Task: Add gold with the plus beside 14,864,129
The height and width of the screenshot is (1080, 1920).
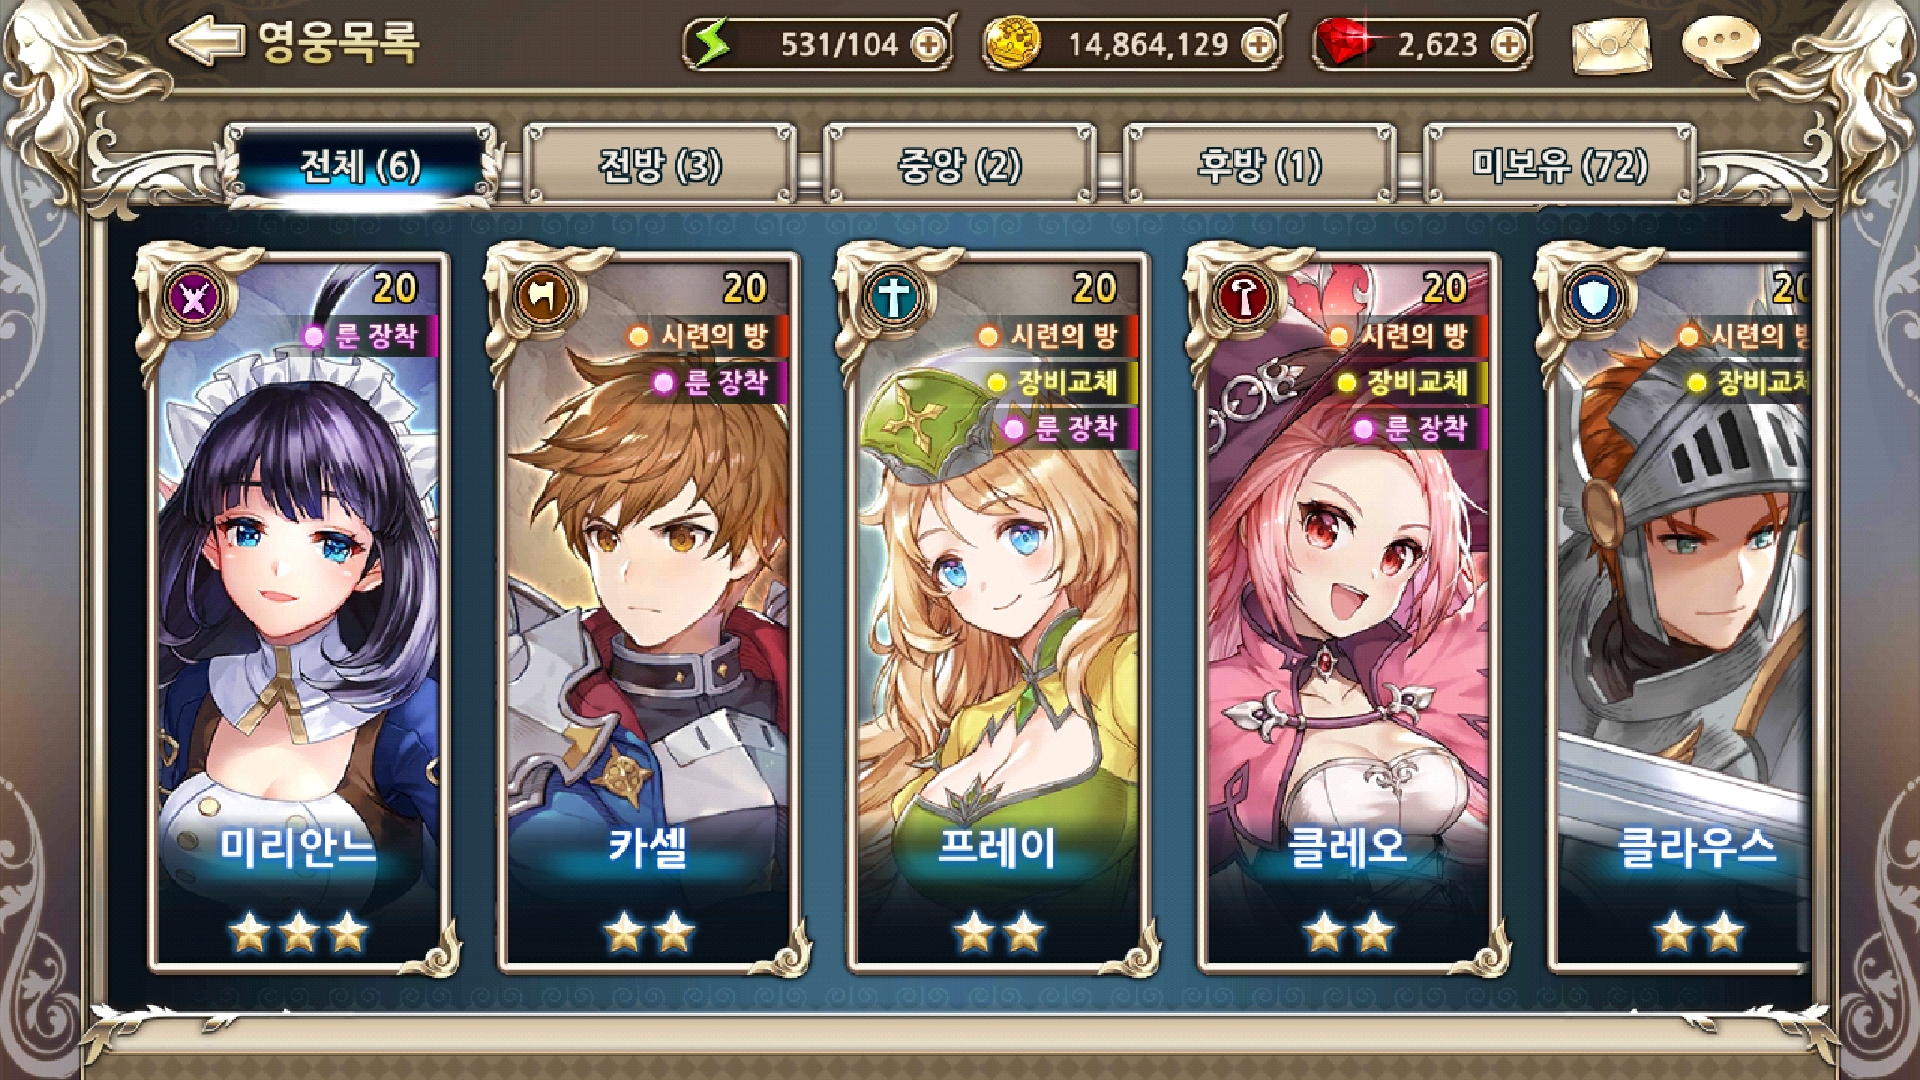Action: pyautogui.click(x=1259, y=45)
